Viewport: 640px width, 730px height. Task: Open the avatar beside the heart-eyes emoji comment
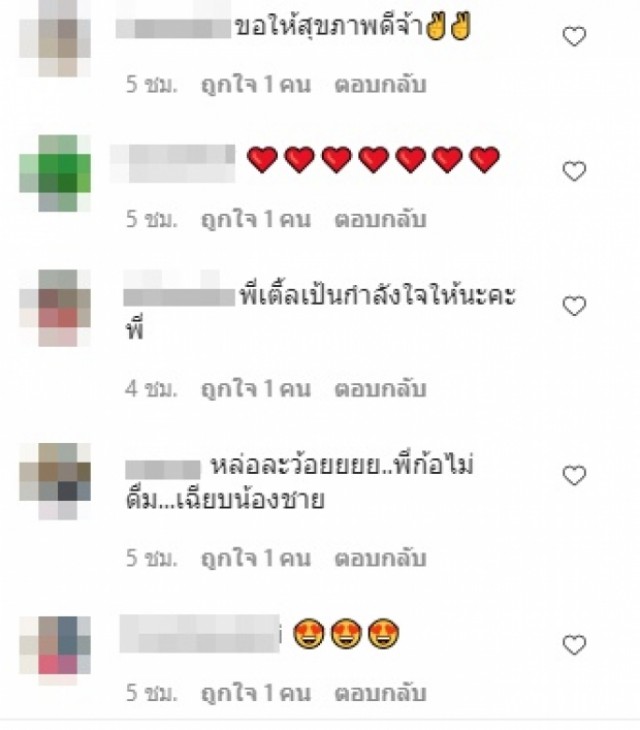point(55,650)
